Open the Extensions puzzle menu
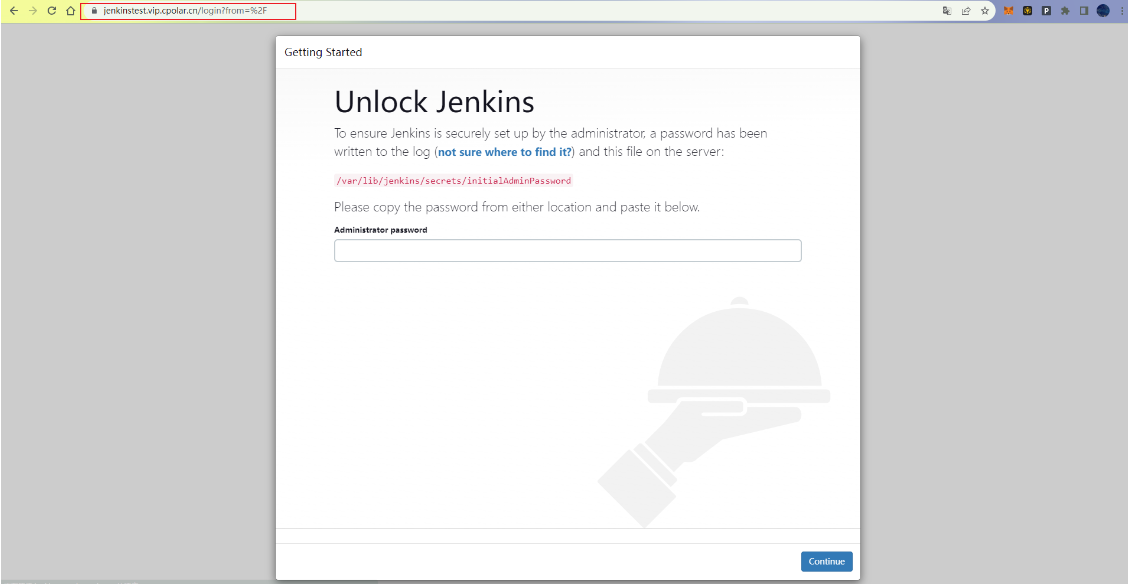 point(1065,11)
